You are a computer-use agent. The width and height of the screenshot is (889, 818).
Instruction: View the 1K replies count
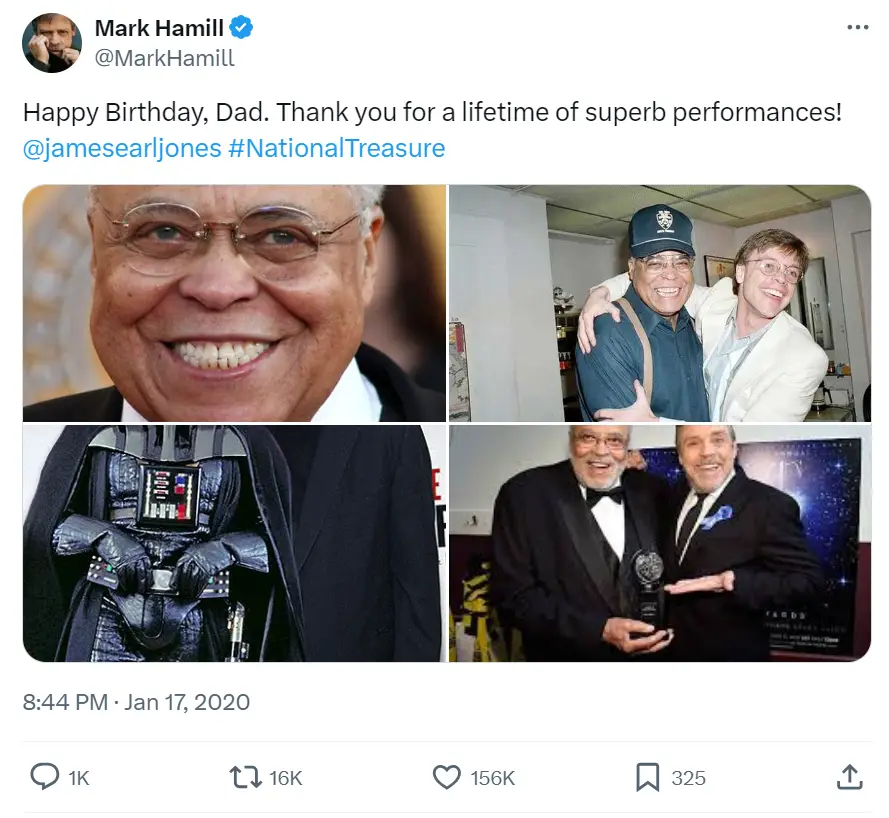(x=75, y=776)
